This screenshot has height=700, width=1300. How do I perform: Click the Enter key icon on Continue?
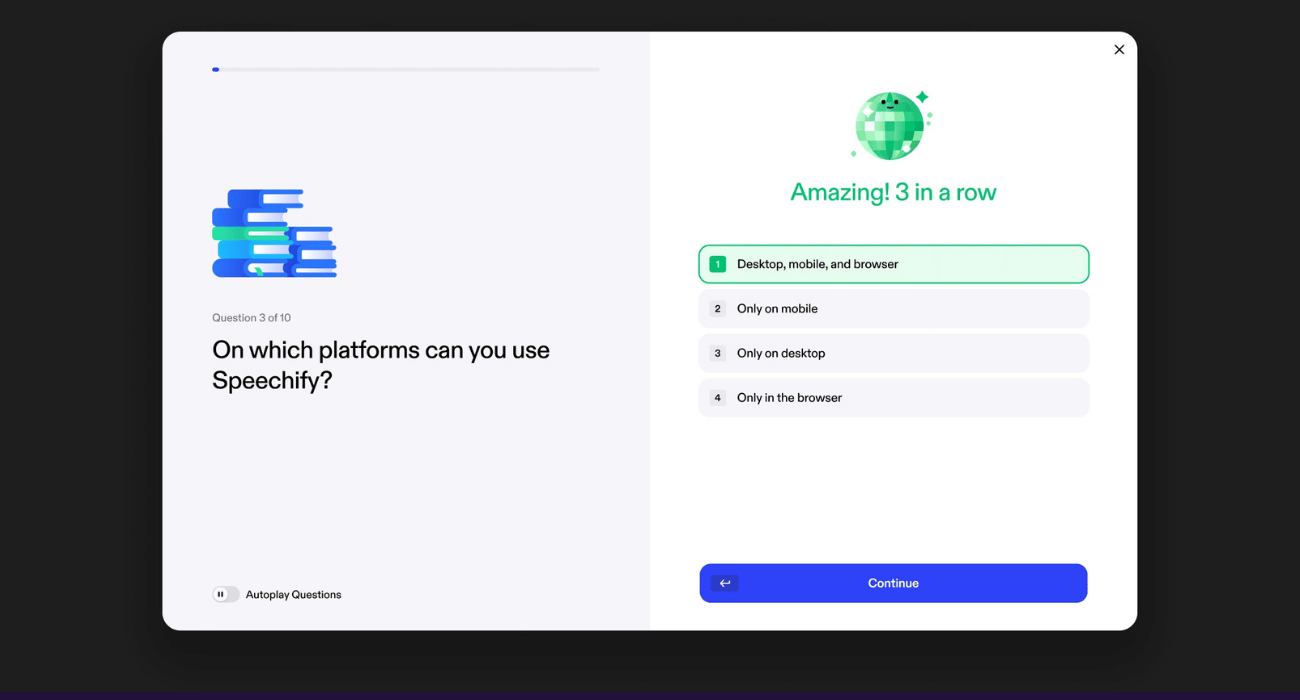[x=725, y=583]
